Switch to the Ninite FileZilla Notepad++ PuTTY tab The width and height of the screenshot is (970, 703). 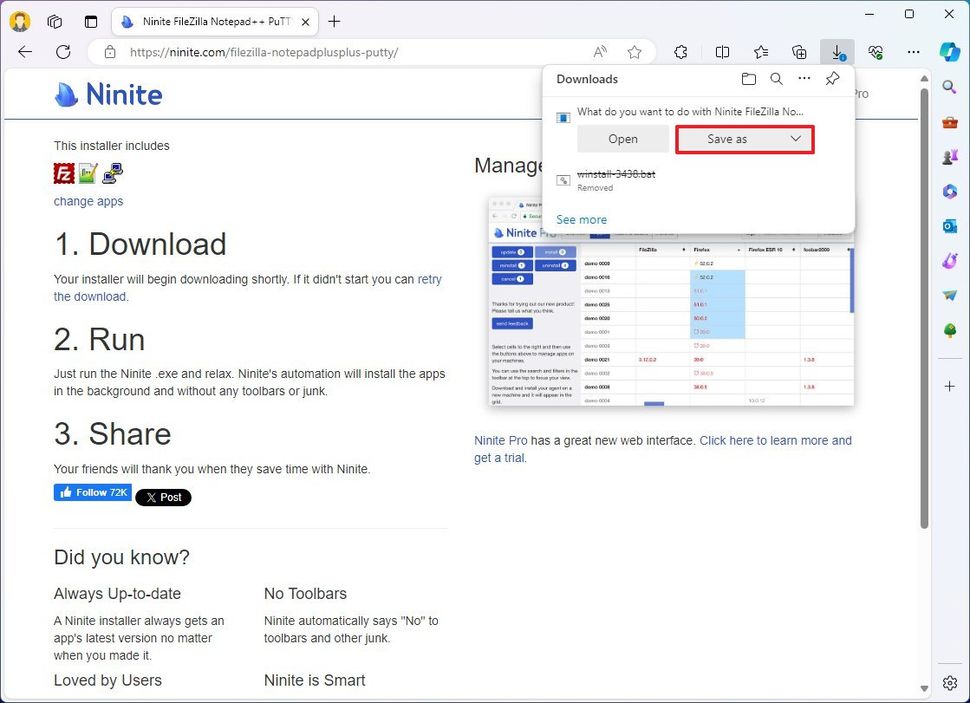[213, 21]
